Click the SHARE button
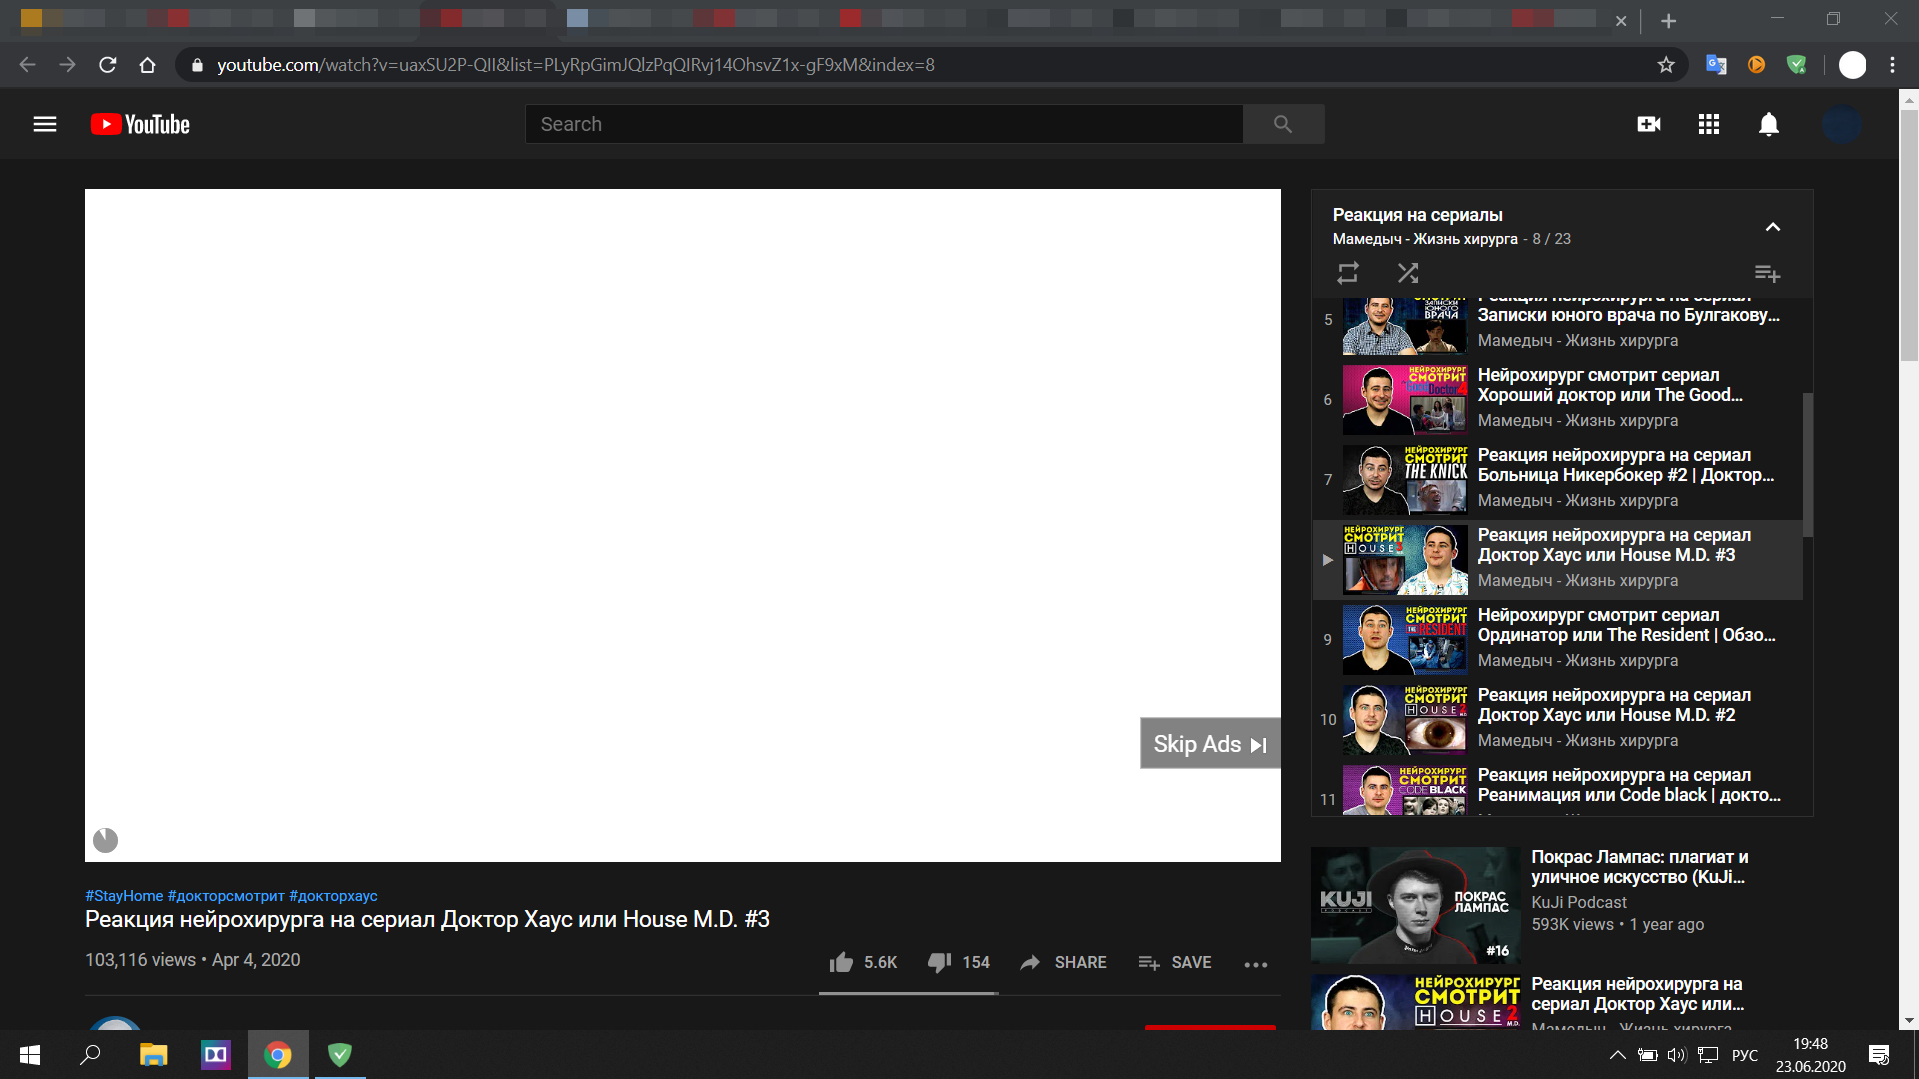Viewport: 1919px width, 1079px height. coord(1063,962)
